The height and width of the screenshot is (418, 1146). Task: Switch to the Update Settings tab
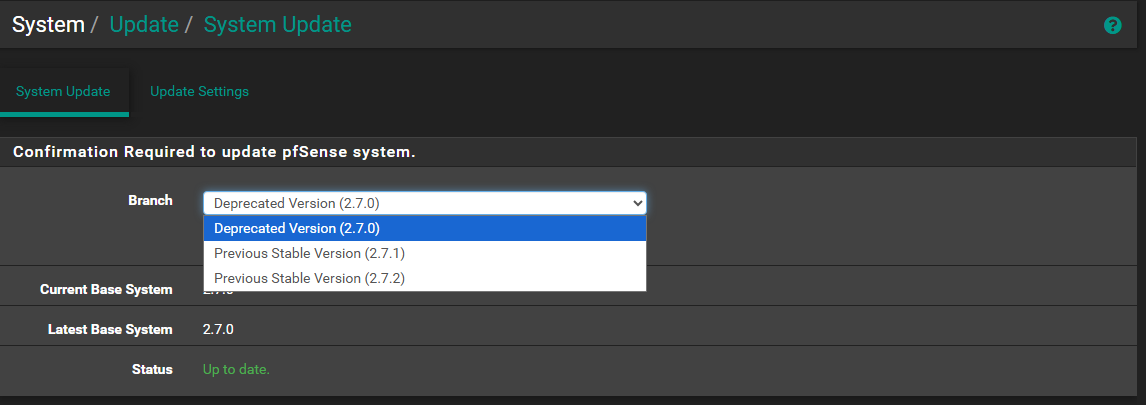[199, 91]
